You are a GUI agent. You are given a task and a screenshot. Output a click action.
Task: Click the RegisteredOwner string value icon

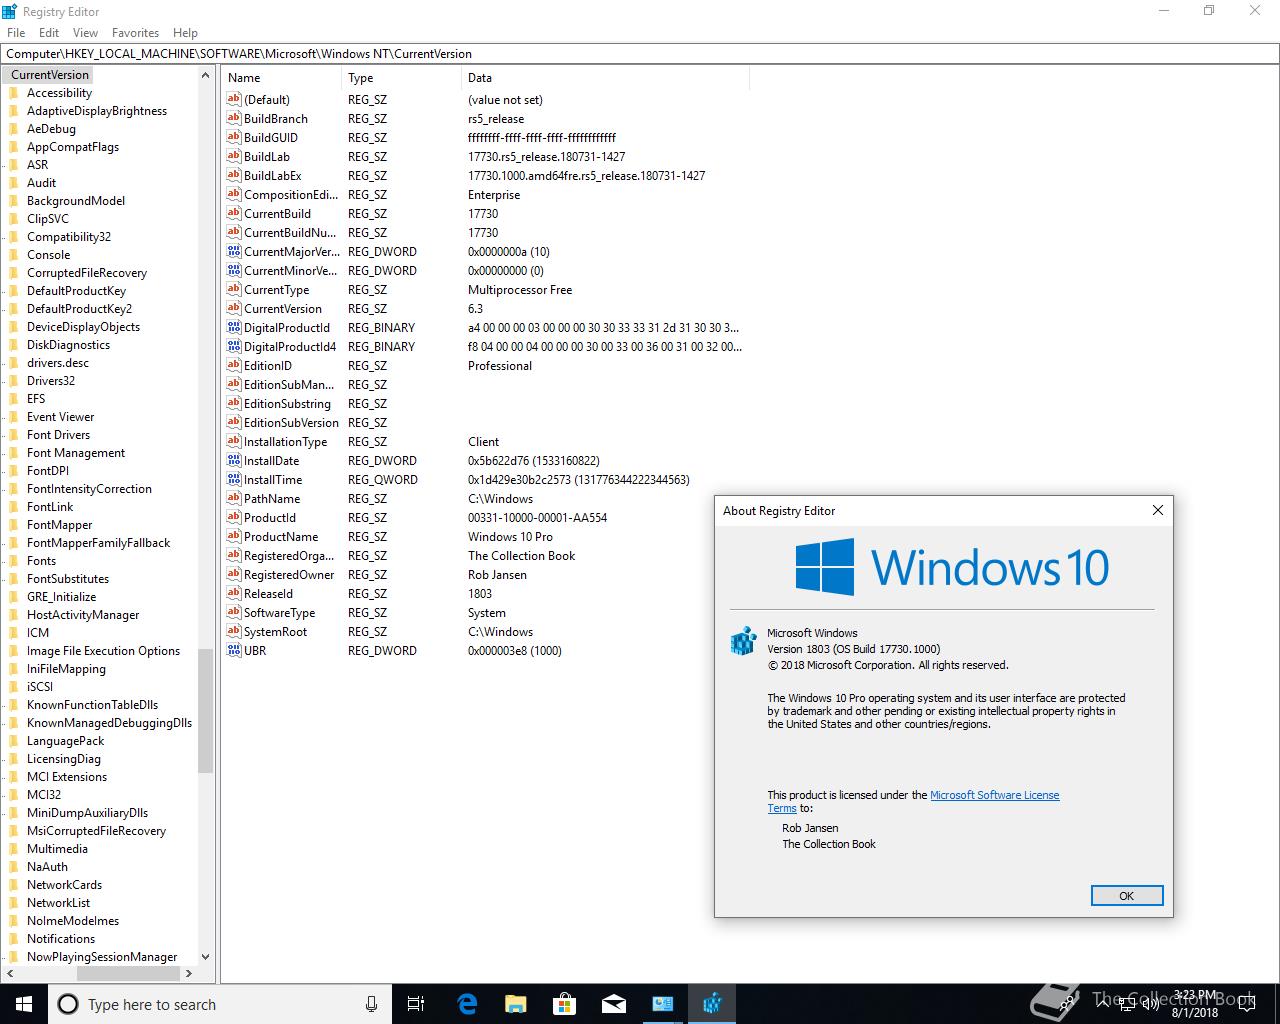[x=234, y=574]
